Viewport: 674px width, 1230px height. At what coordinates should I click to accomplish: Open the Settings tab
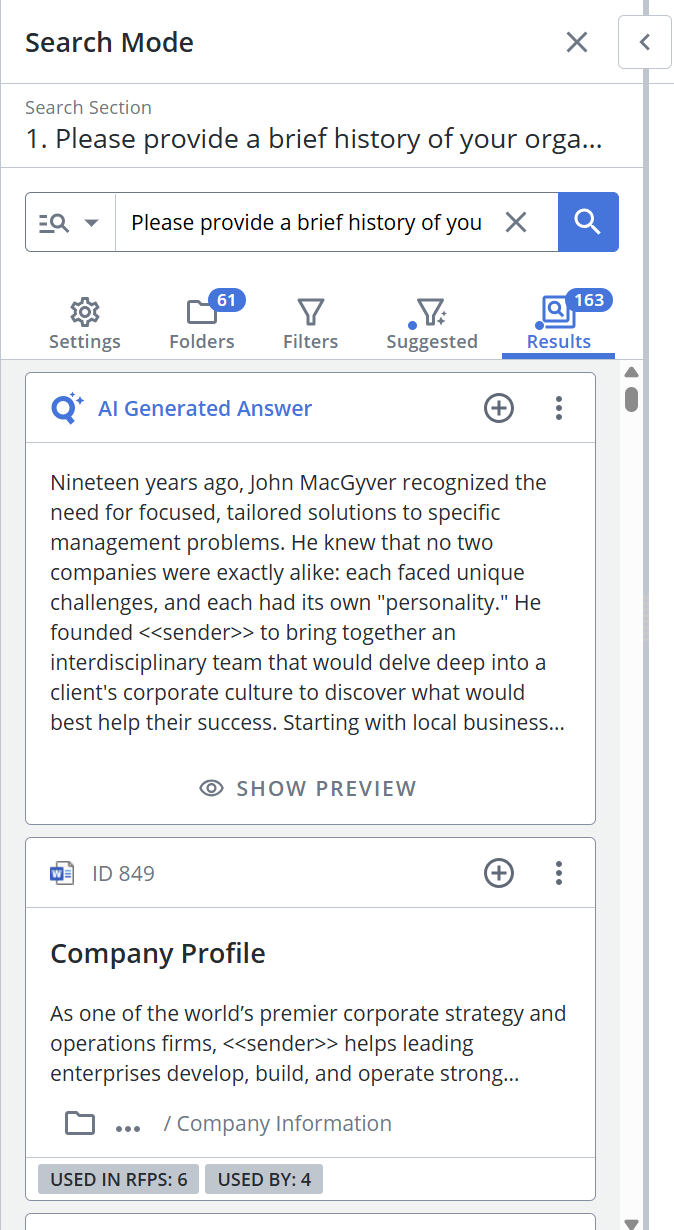tap(85, 324)
